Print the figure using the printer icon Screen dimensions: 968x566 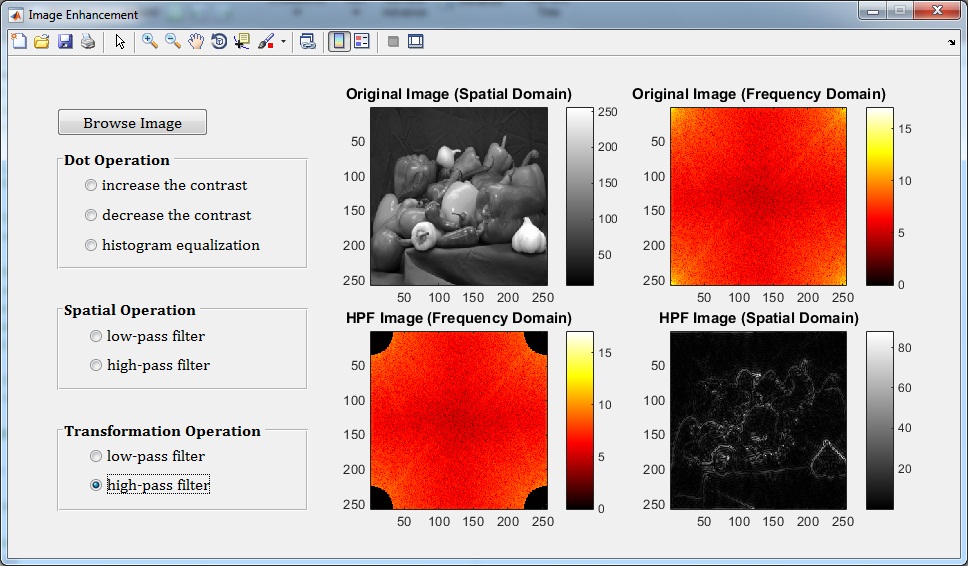(88, 41)
